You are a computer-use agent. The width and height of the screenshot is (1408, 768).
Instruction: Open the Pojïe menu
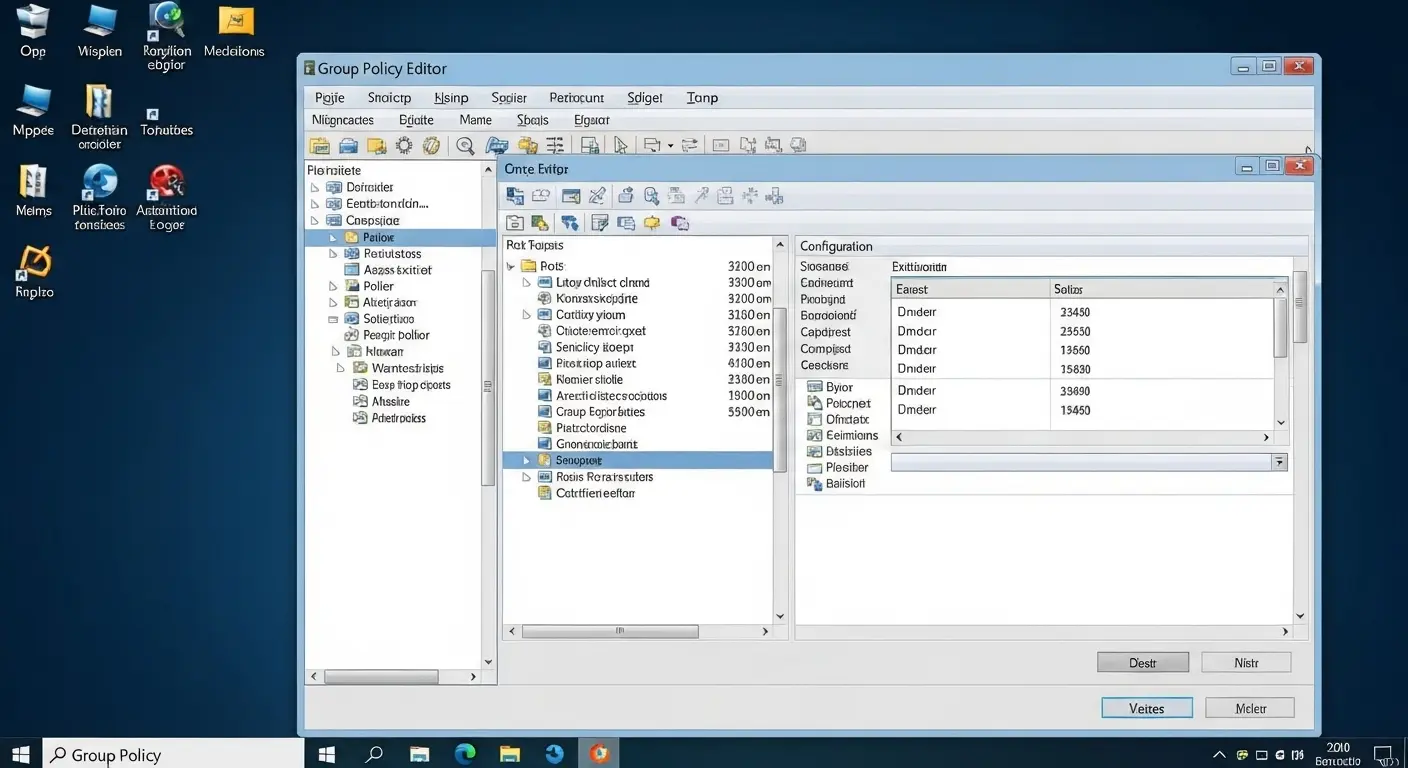click(x=330, y=98)
